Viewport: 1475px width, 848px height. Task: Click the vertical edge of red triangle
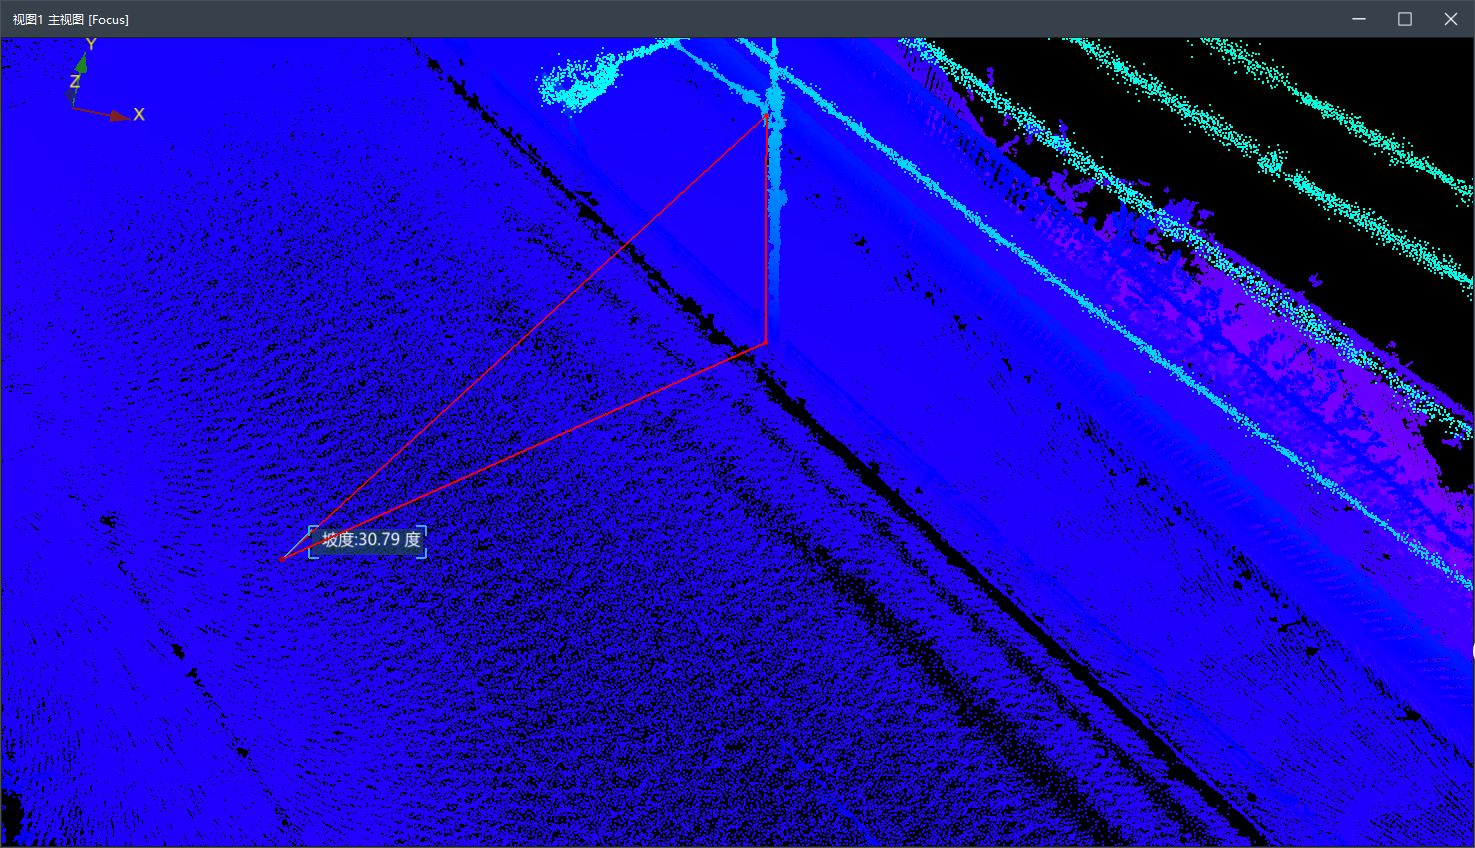(x=766, y=230)
